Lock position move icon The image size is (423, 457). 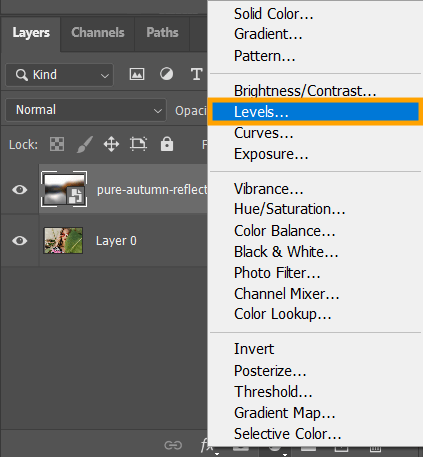click(x=111, y=144)
